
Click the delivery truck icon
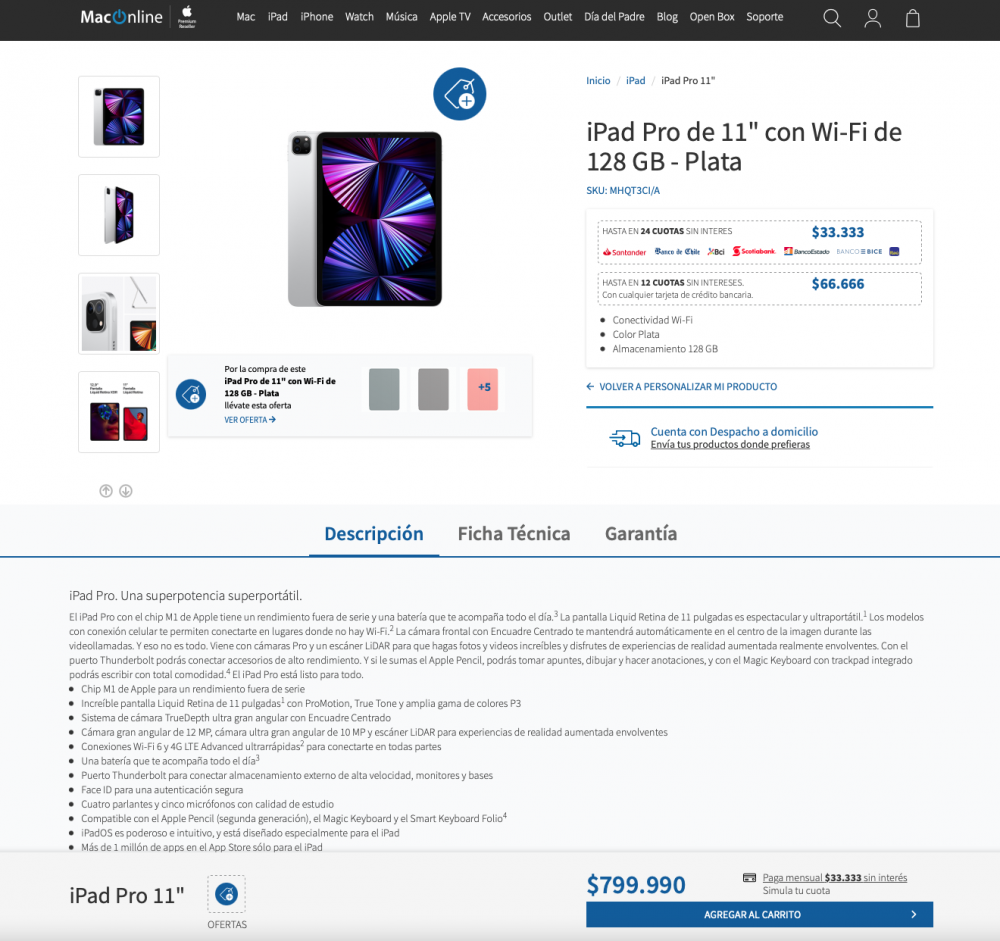tap(625, 438)
